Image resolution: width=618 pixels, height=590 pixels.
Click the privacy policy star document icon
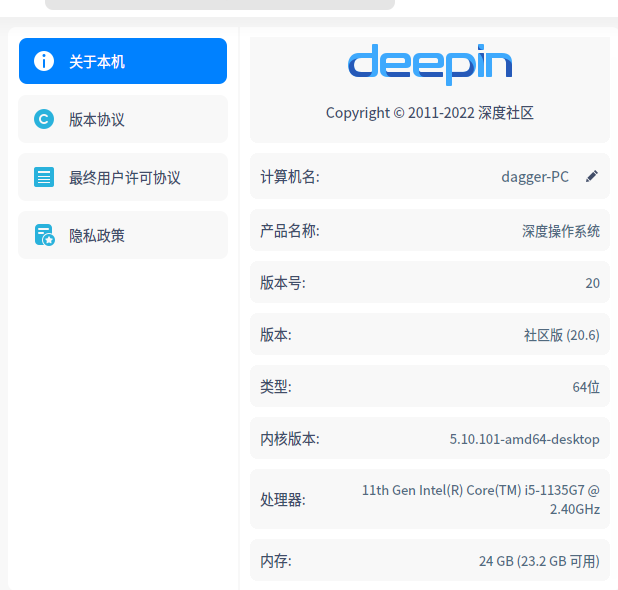point(45,235)
